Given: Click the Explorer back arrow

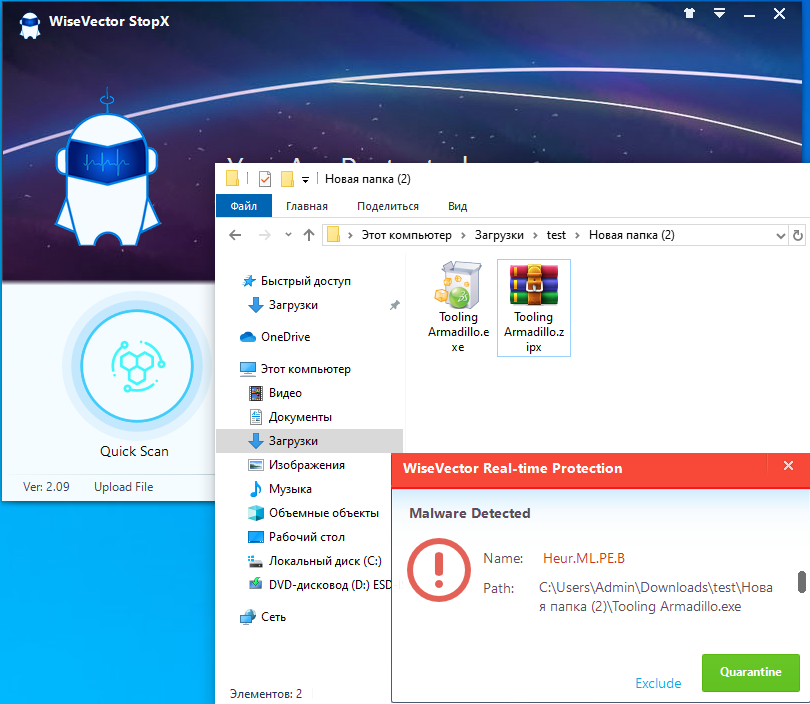Looking at the screenshot, I should point(235,236).
